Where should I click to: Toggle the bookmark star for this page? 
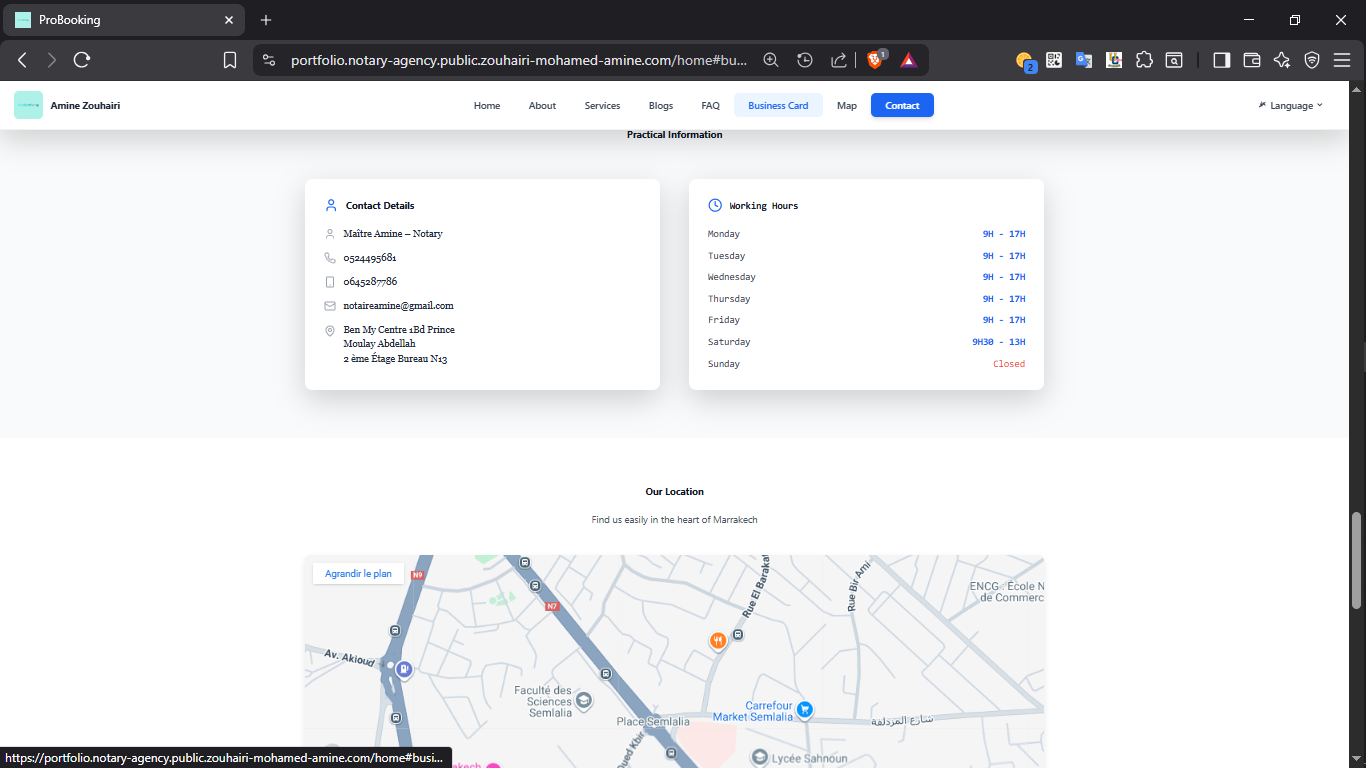(x=230, y=60)
